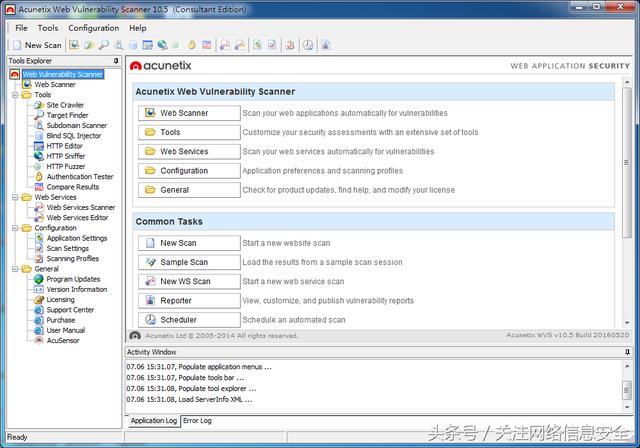640x448 pixels.
Task: Switch to the Application Log tab
Action: point(153,421)
